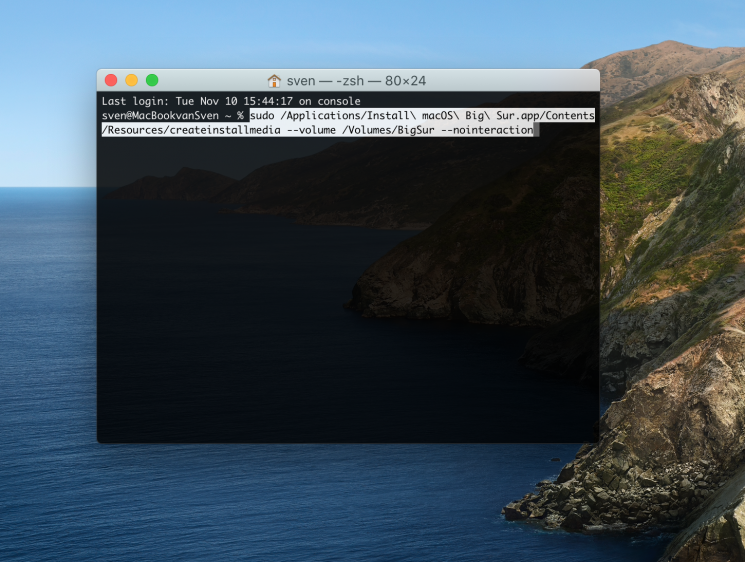
Task: Click the "Last login" line in Terminal
Action: click(x=230, y=102)
